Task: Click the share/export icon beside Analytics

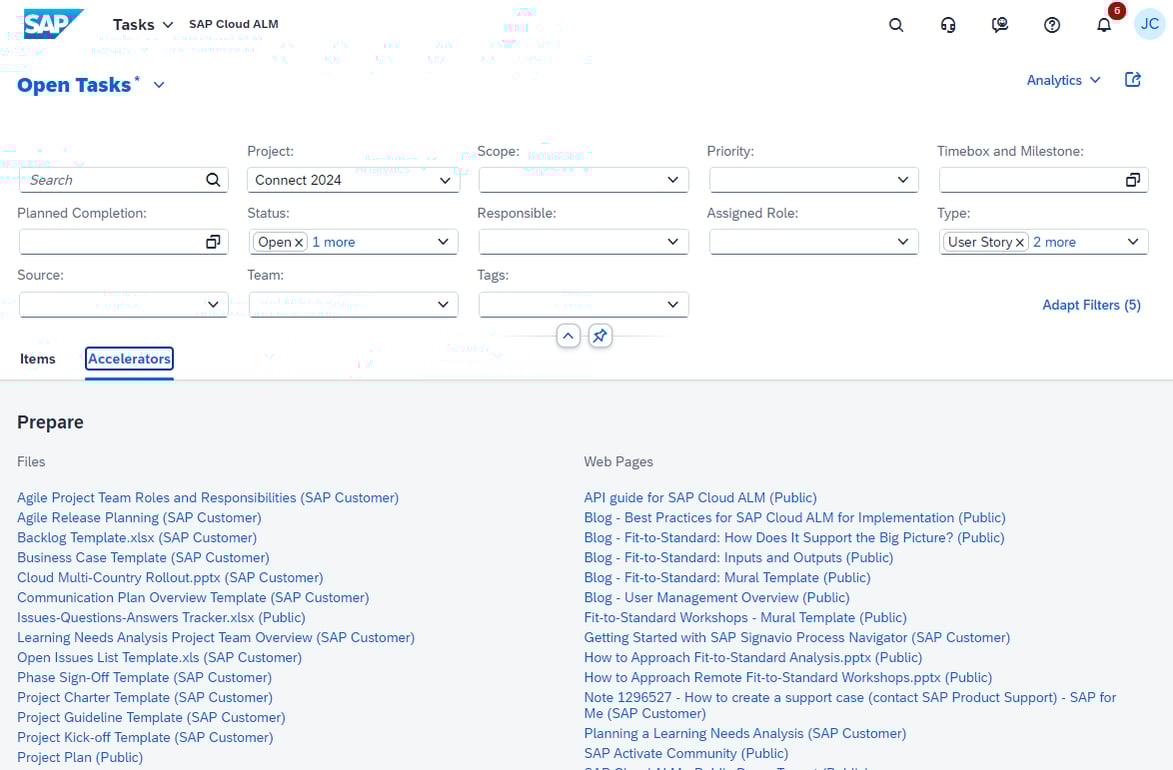Action: click(1133, 79)
